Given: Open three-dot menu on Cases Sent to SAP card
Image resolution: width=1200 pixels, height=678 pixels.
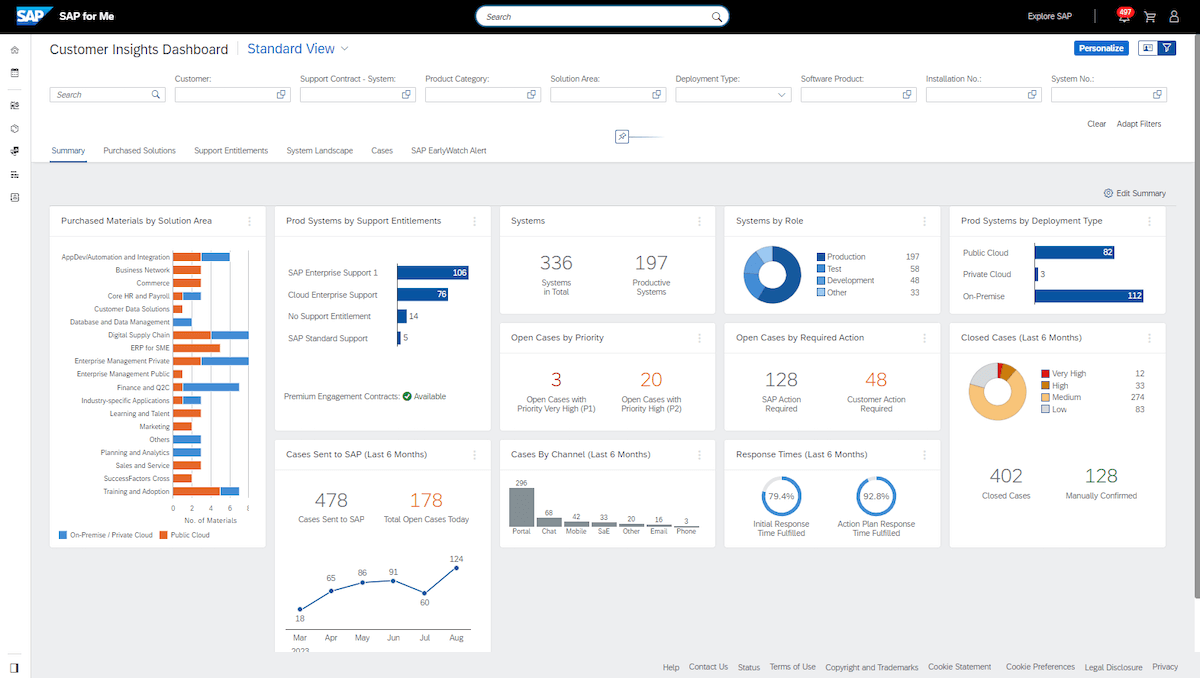Looking at the screenshot, I should tap(475, 455).
